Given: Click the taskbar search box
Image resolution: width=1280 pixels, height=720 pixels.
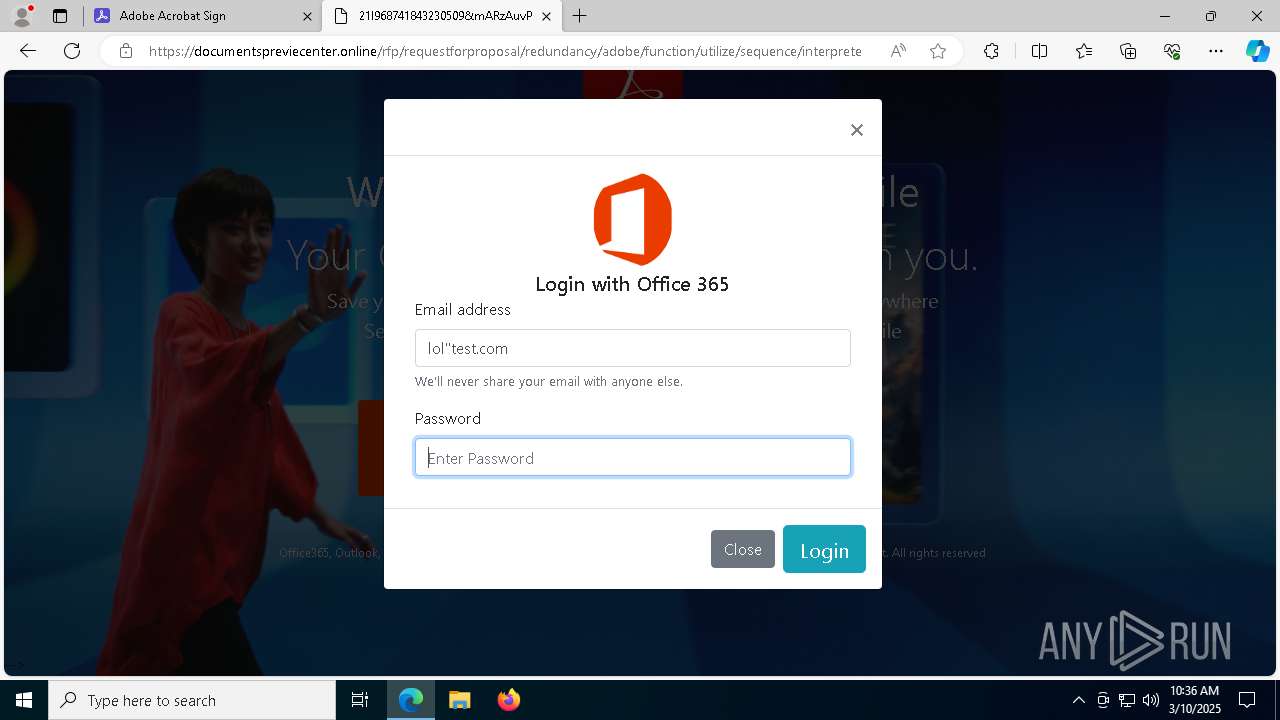Looking at the screenshot, I should [192, 700].
